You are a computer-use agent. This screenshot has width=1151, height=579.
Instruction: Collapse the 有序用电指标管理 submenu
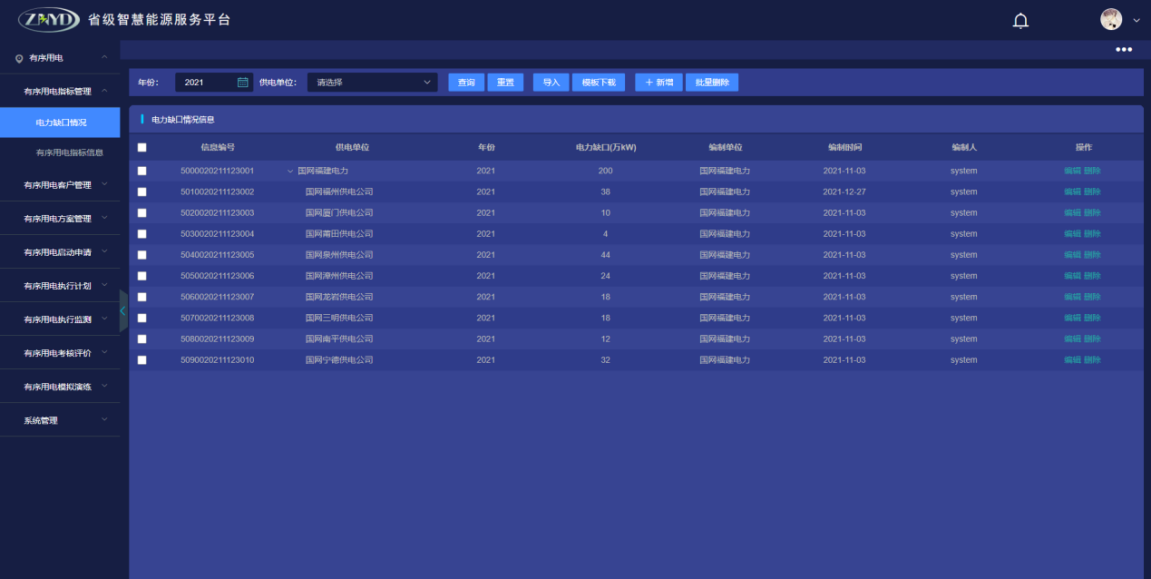click(104, 91)
